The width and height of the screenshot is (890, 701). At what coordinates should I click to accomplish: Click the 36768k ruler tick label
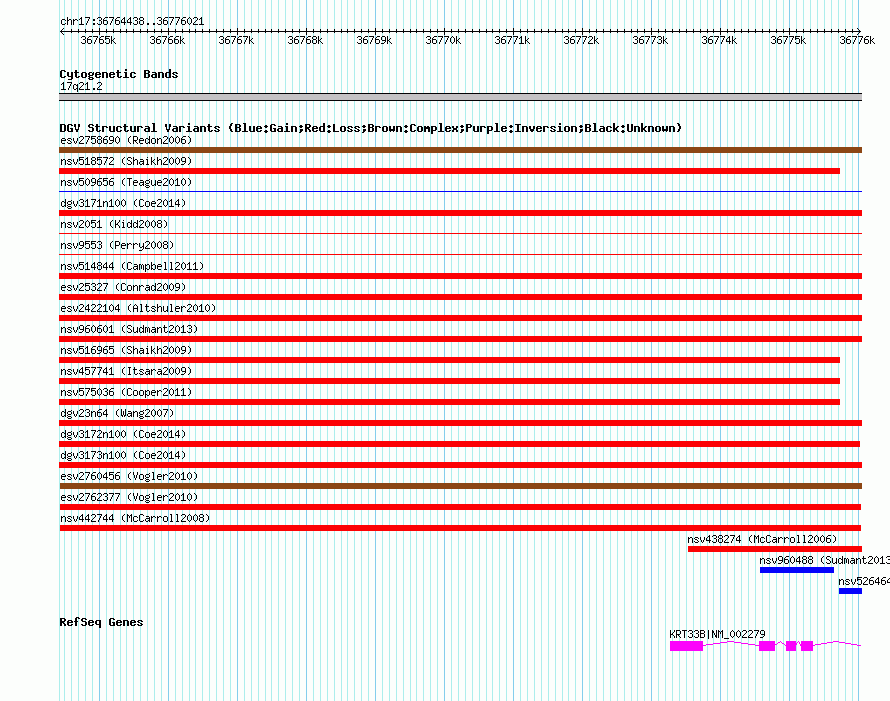[305, 40]
